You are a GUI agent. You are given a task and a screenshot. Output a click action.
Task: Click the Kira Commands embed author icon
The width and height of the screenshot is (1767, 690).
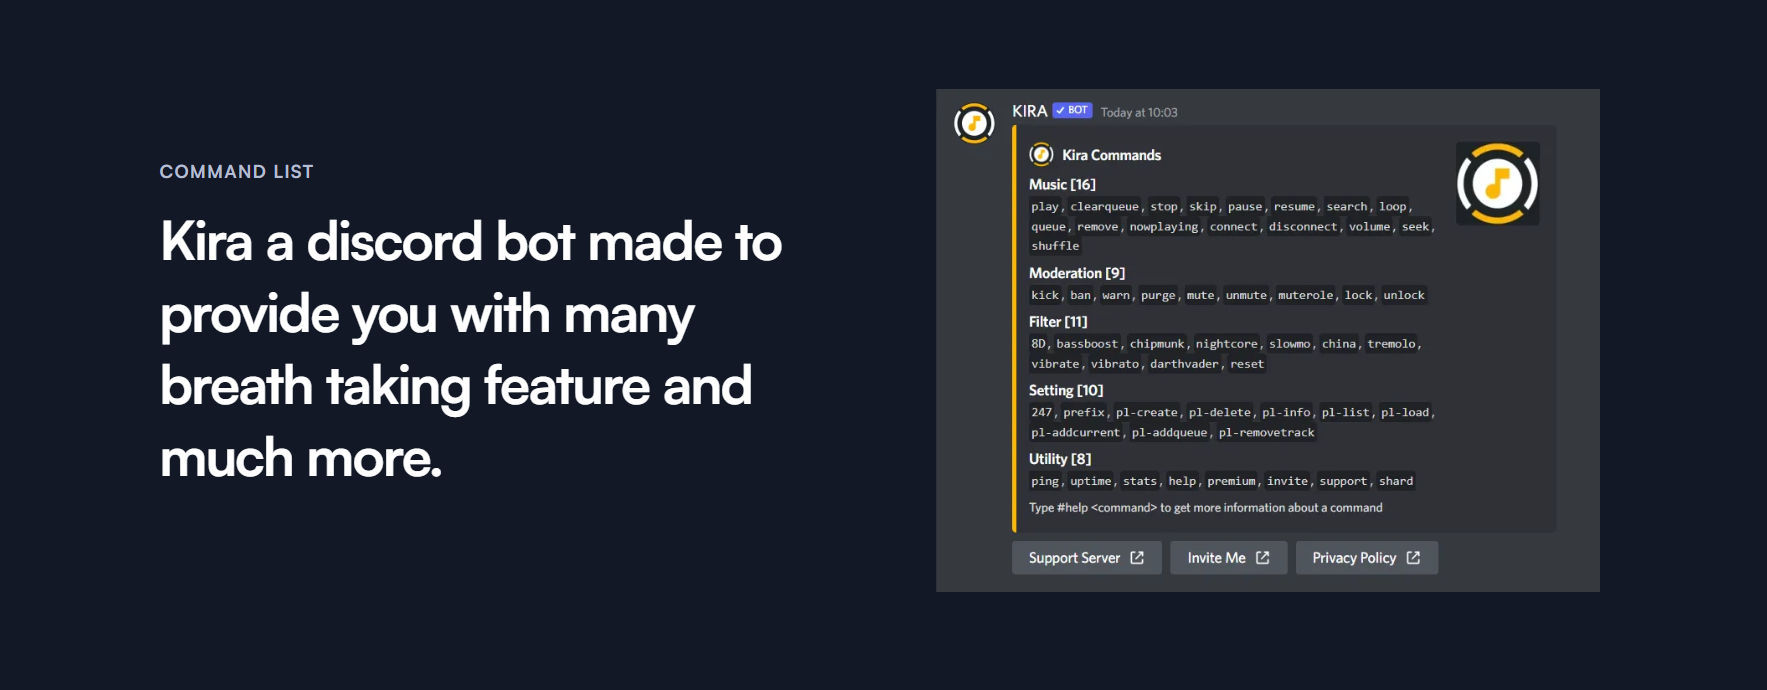click(x=1040, y=155)
